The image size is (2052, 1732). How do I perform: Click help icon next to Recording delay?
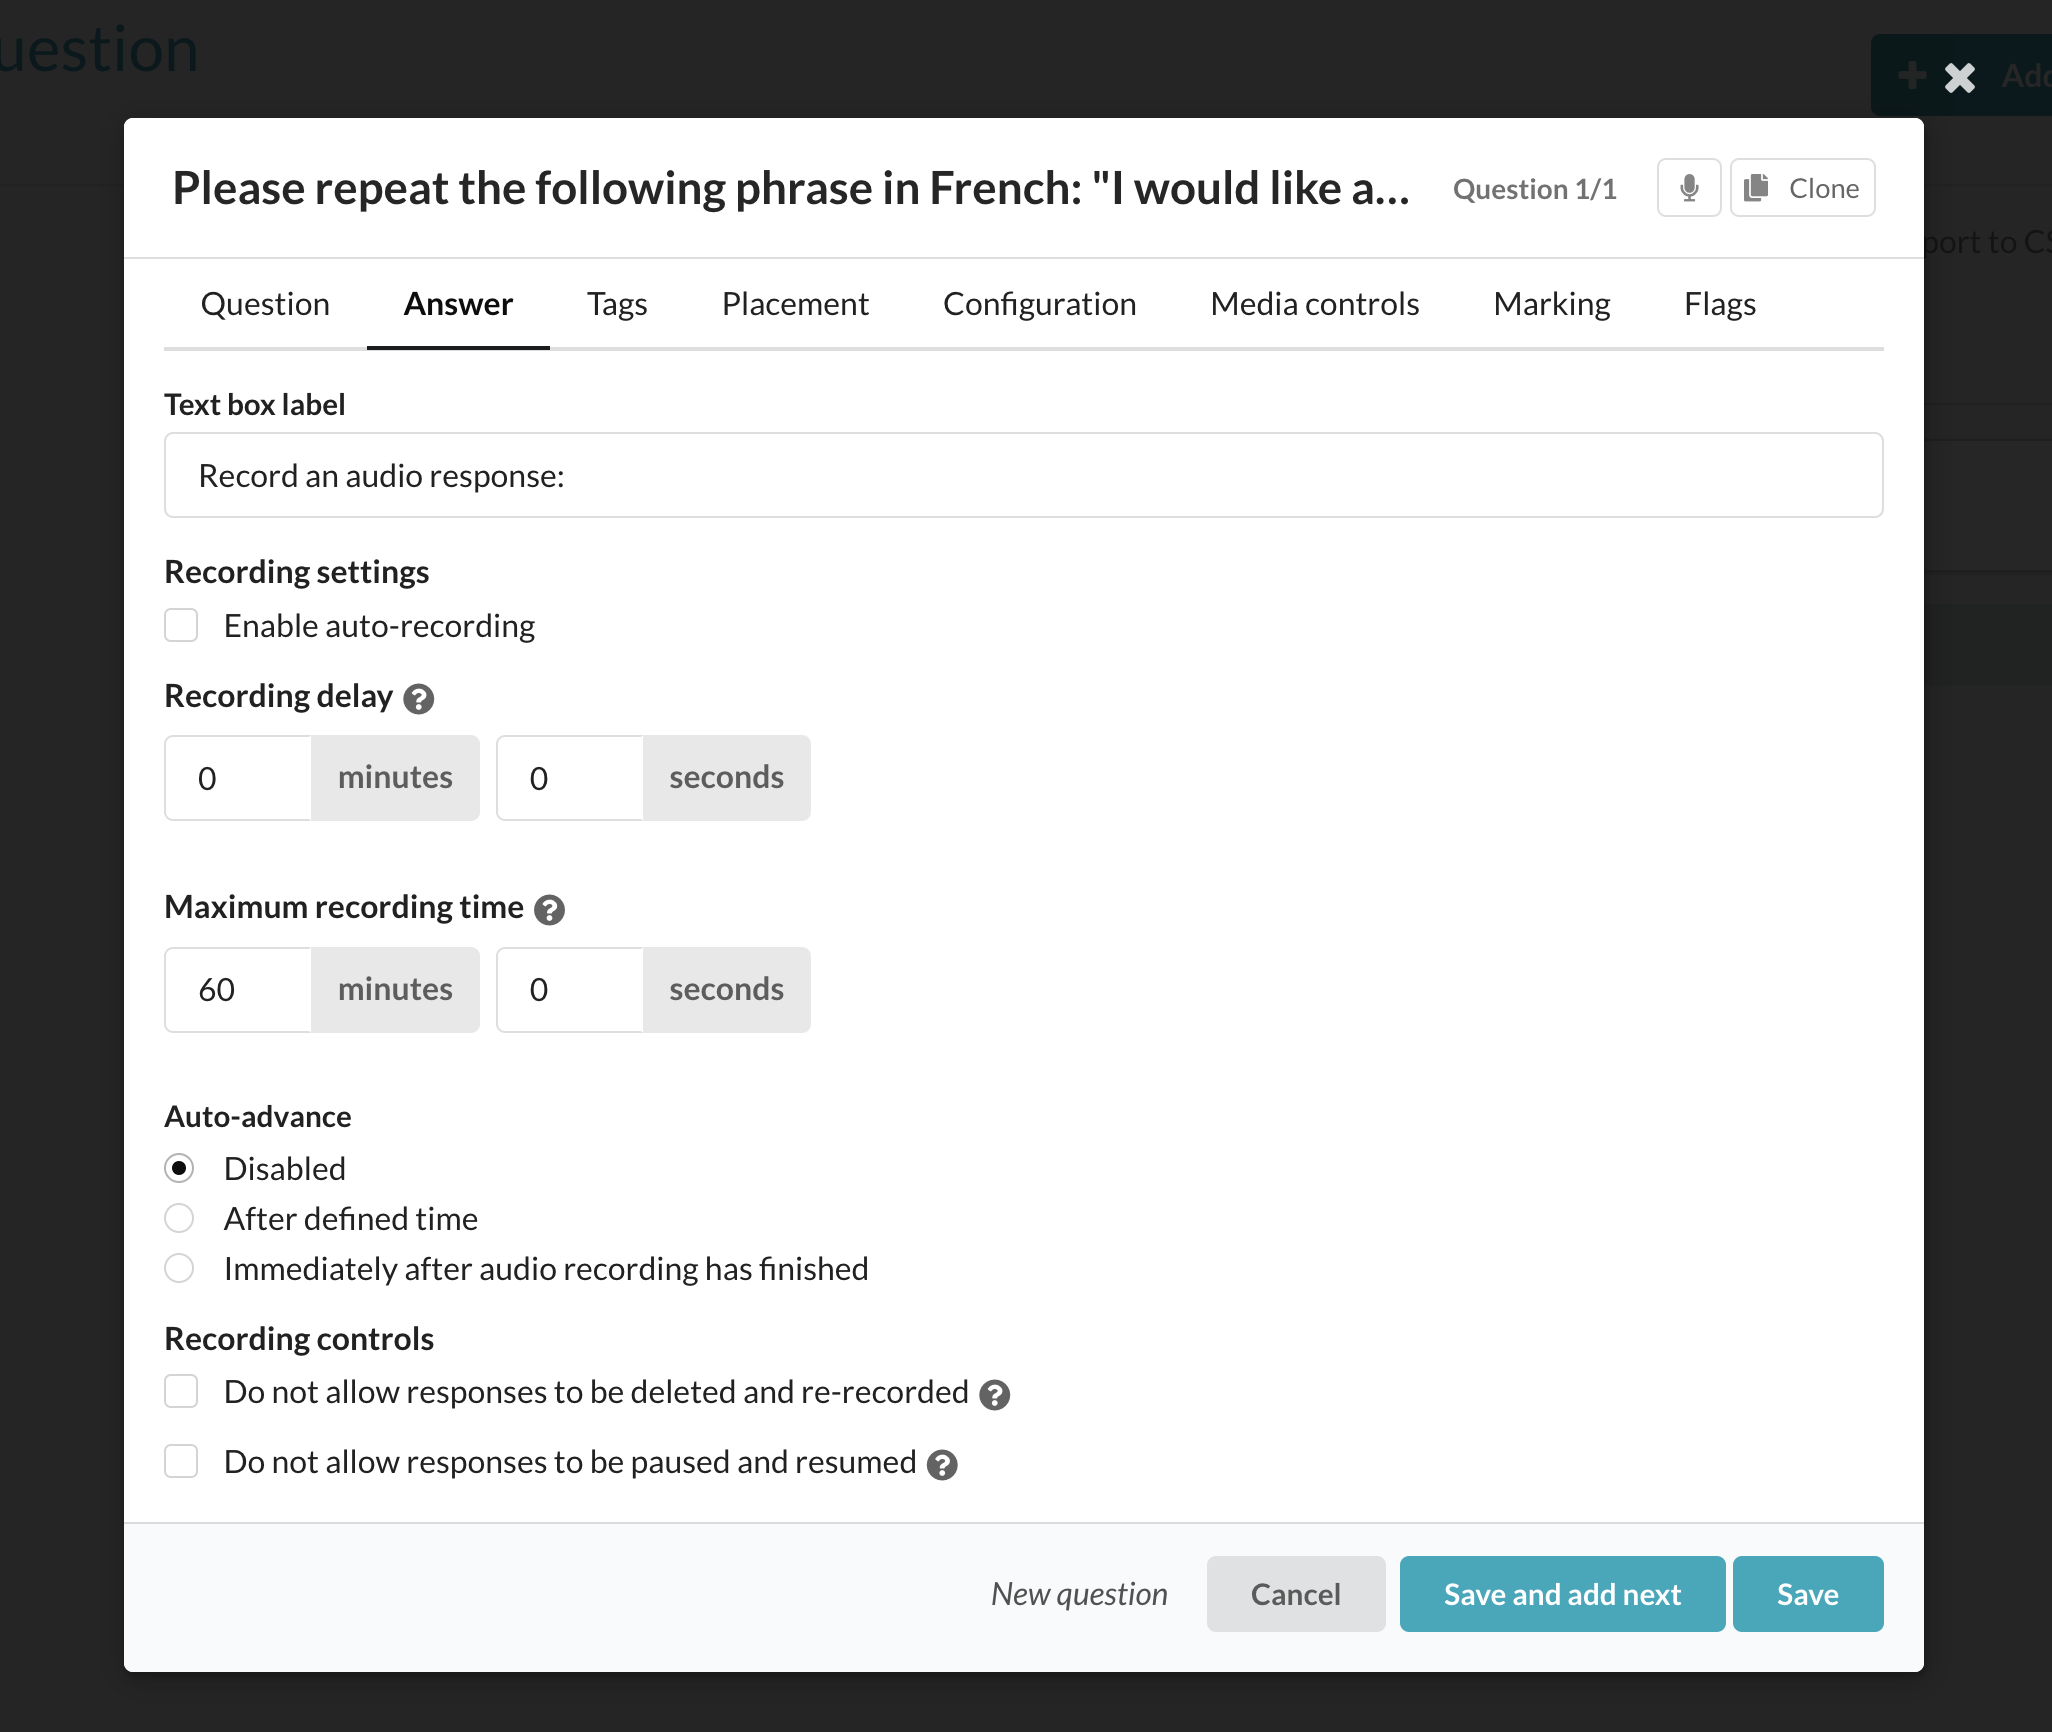(x=418, y=699)
